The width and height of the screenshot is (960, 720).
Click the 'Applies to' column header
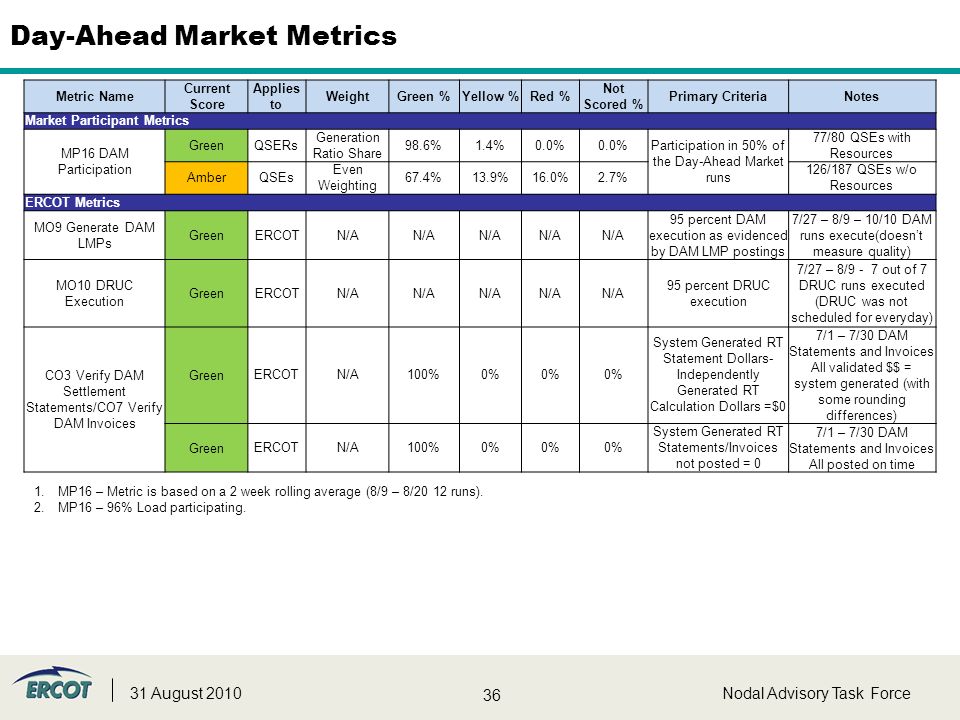(277, 96)
